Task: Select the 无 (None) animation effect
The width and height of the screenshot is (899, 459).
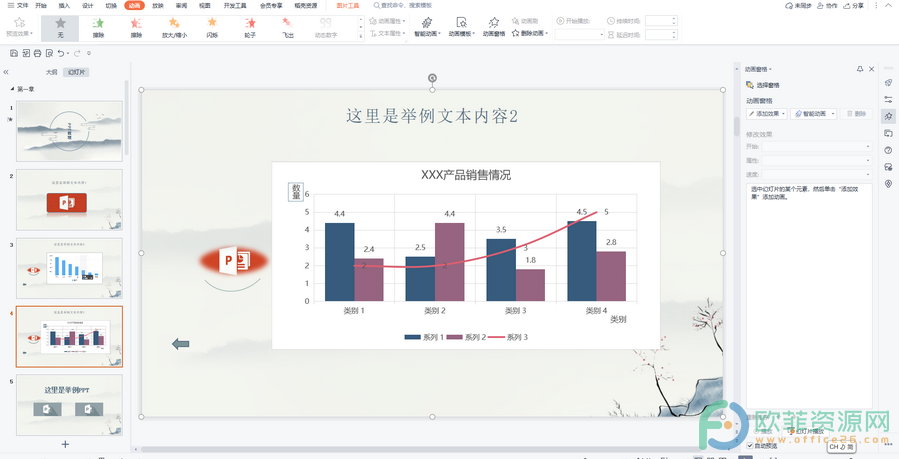Action: pyautogui.click(x=60, y=28)
